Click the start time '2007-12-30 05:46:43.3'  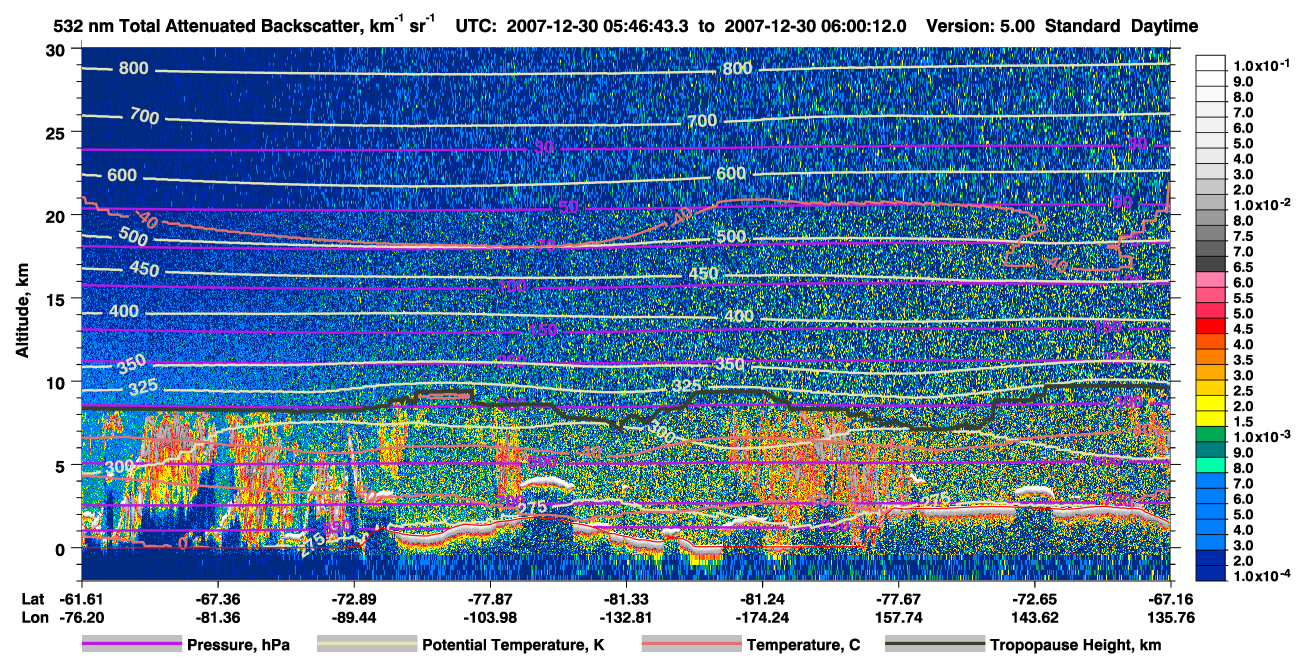[x=600, y=26]
